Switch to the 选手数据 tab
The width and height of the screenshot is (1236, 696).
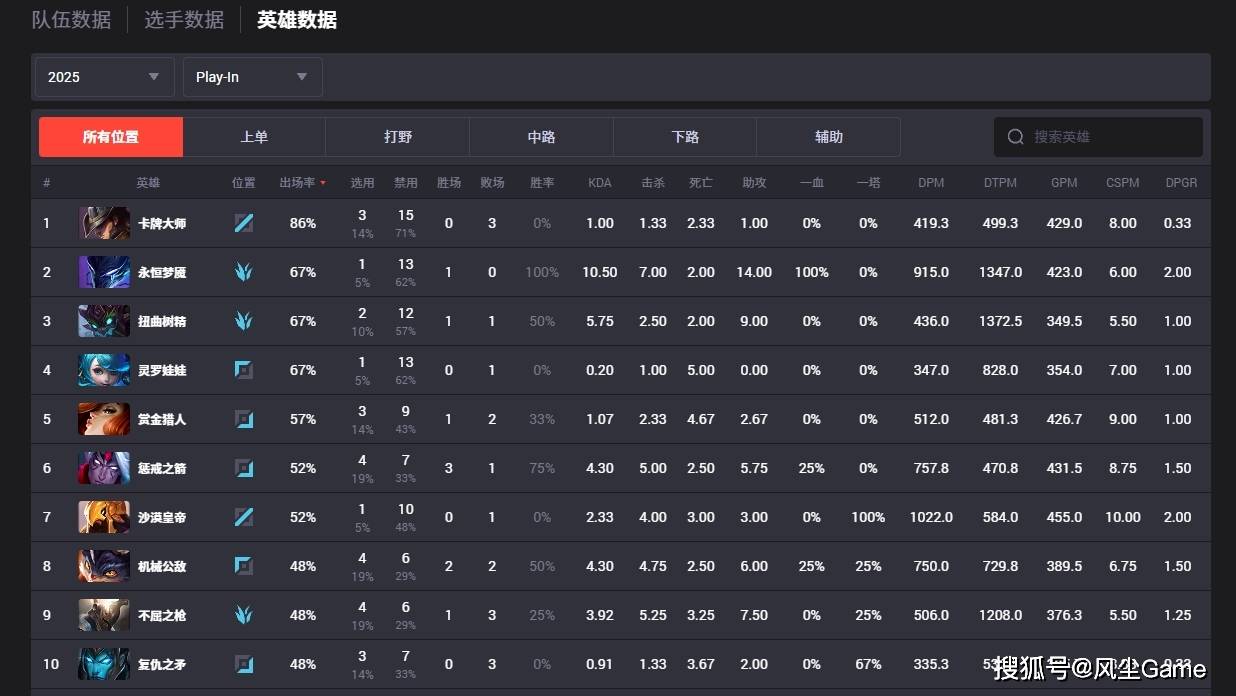coord(184,20)
